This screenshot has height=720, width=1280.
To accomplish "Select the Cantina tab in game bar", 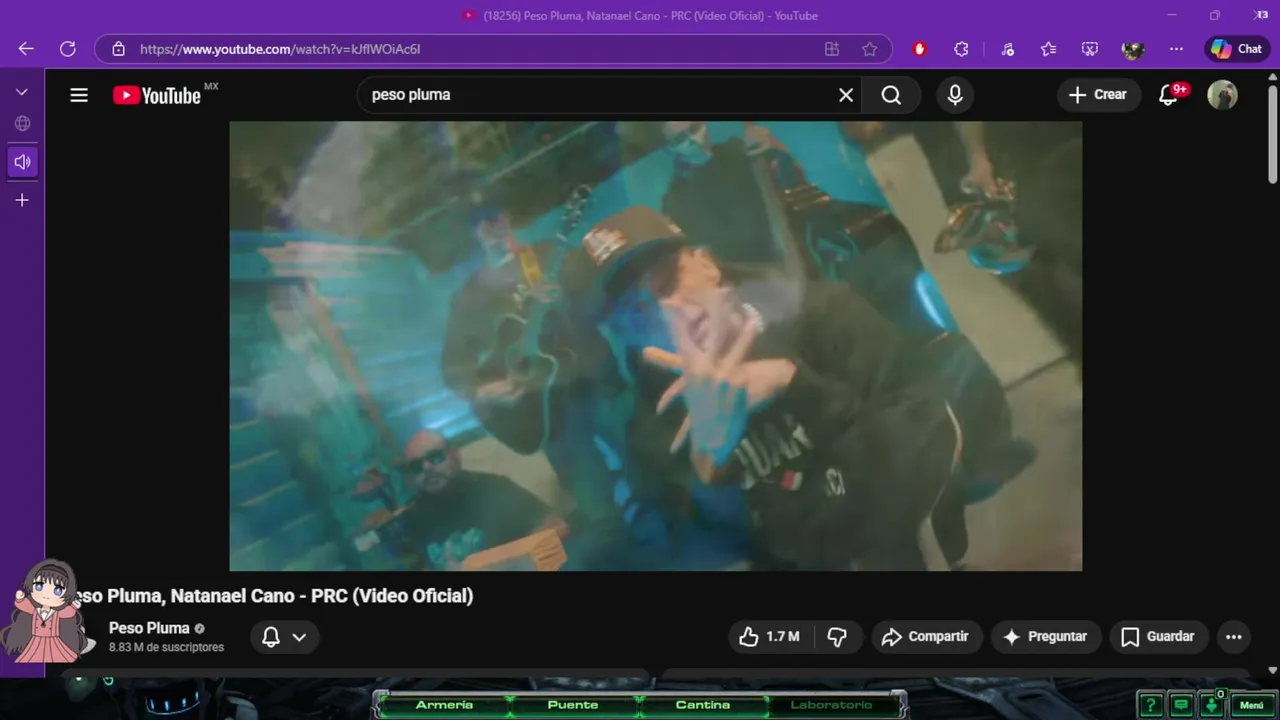I will click(702, 705).
